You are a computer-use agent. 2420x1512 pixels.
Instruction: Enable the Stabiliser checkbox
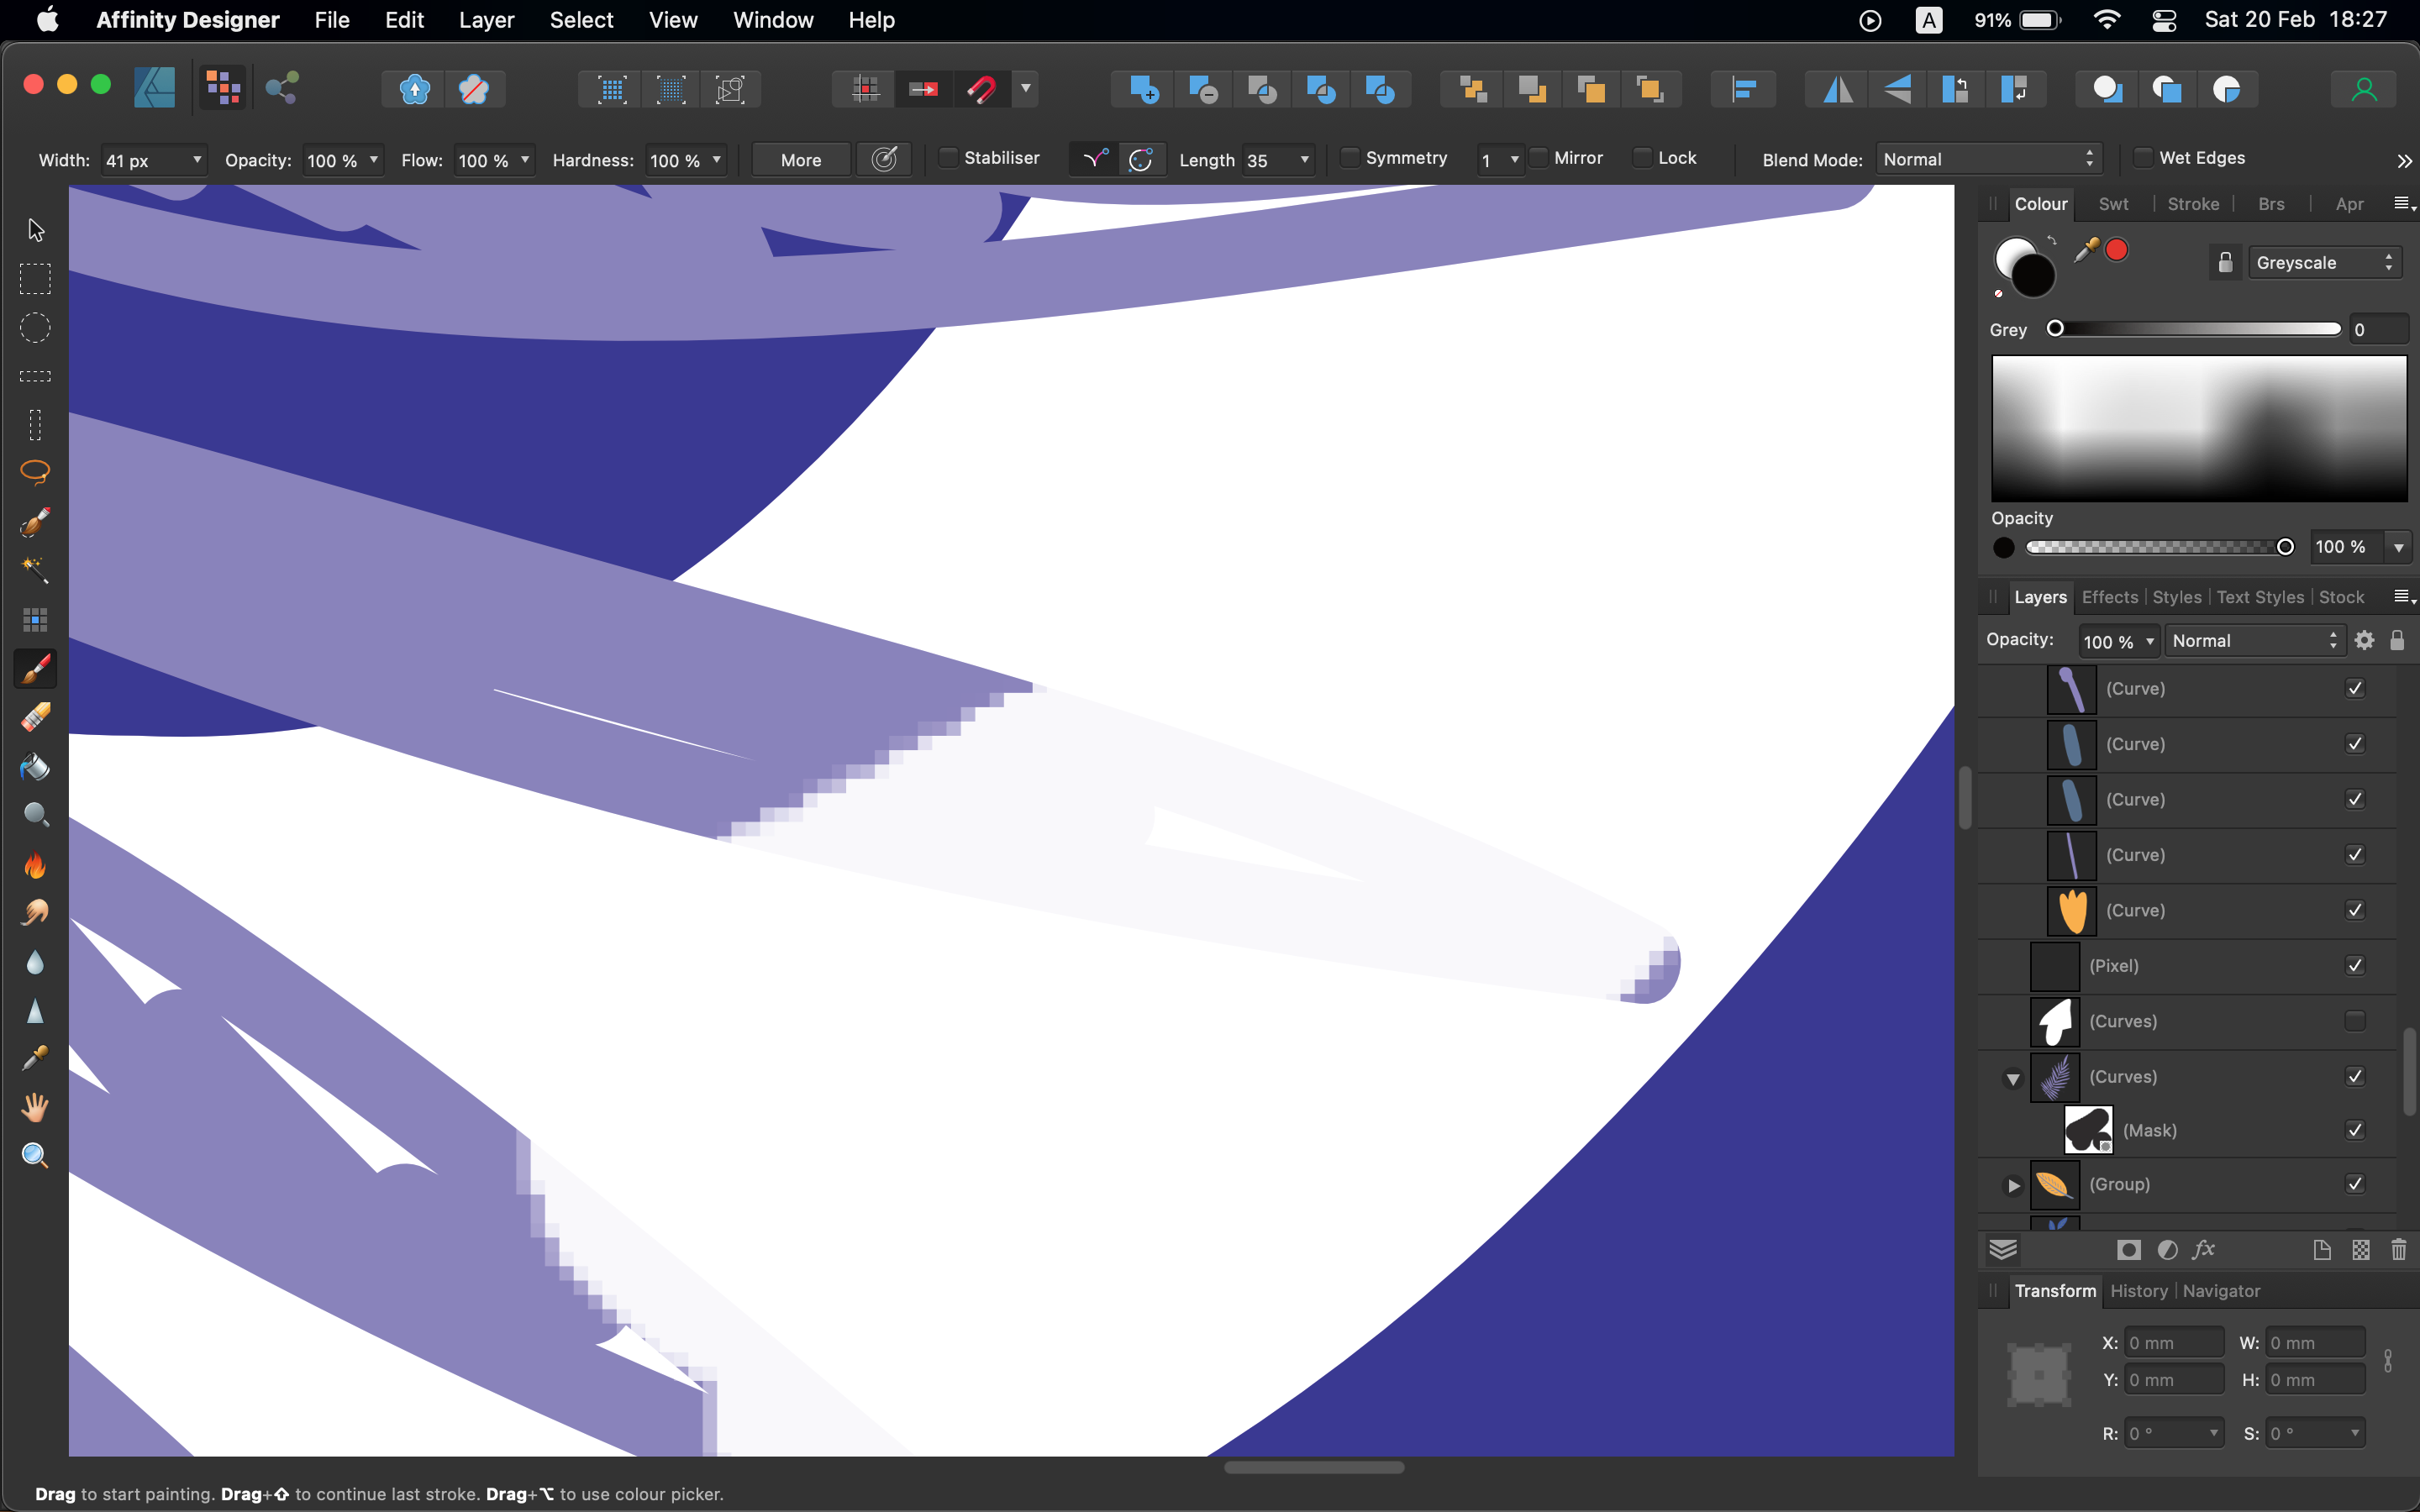coord(948,158)
